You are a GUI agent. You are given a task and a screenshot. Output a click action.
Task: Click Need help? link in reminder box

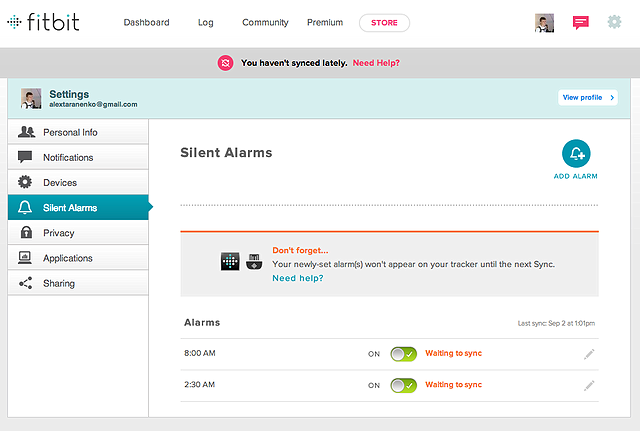coord(298,278)
